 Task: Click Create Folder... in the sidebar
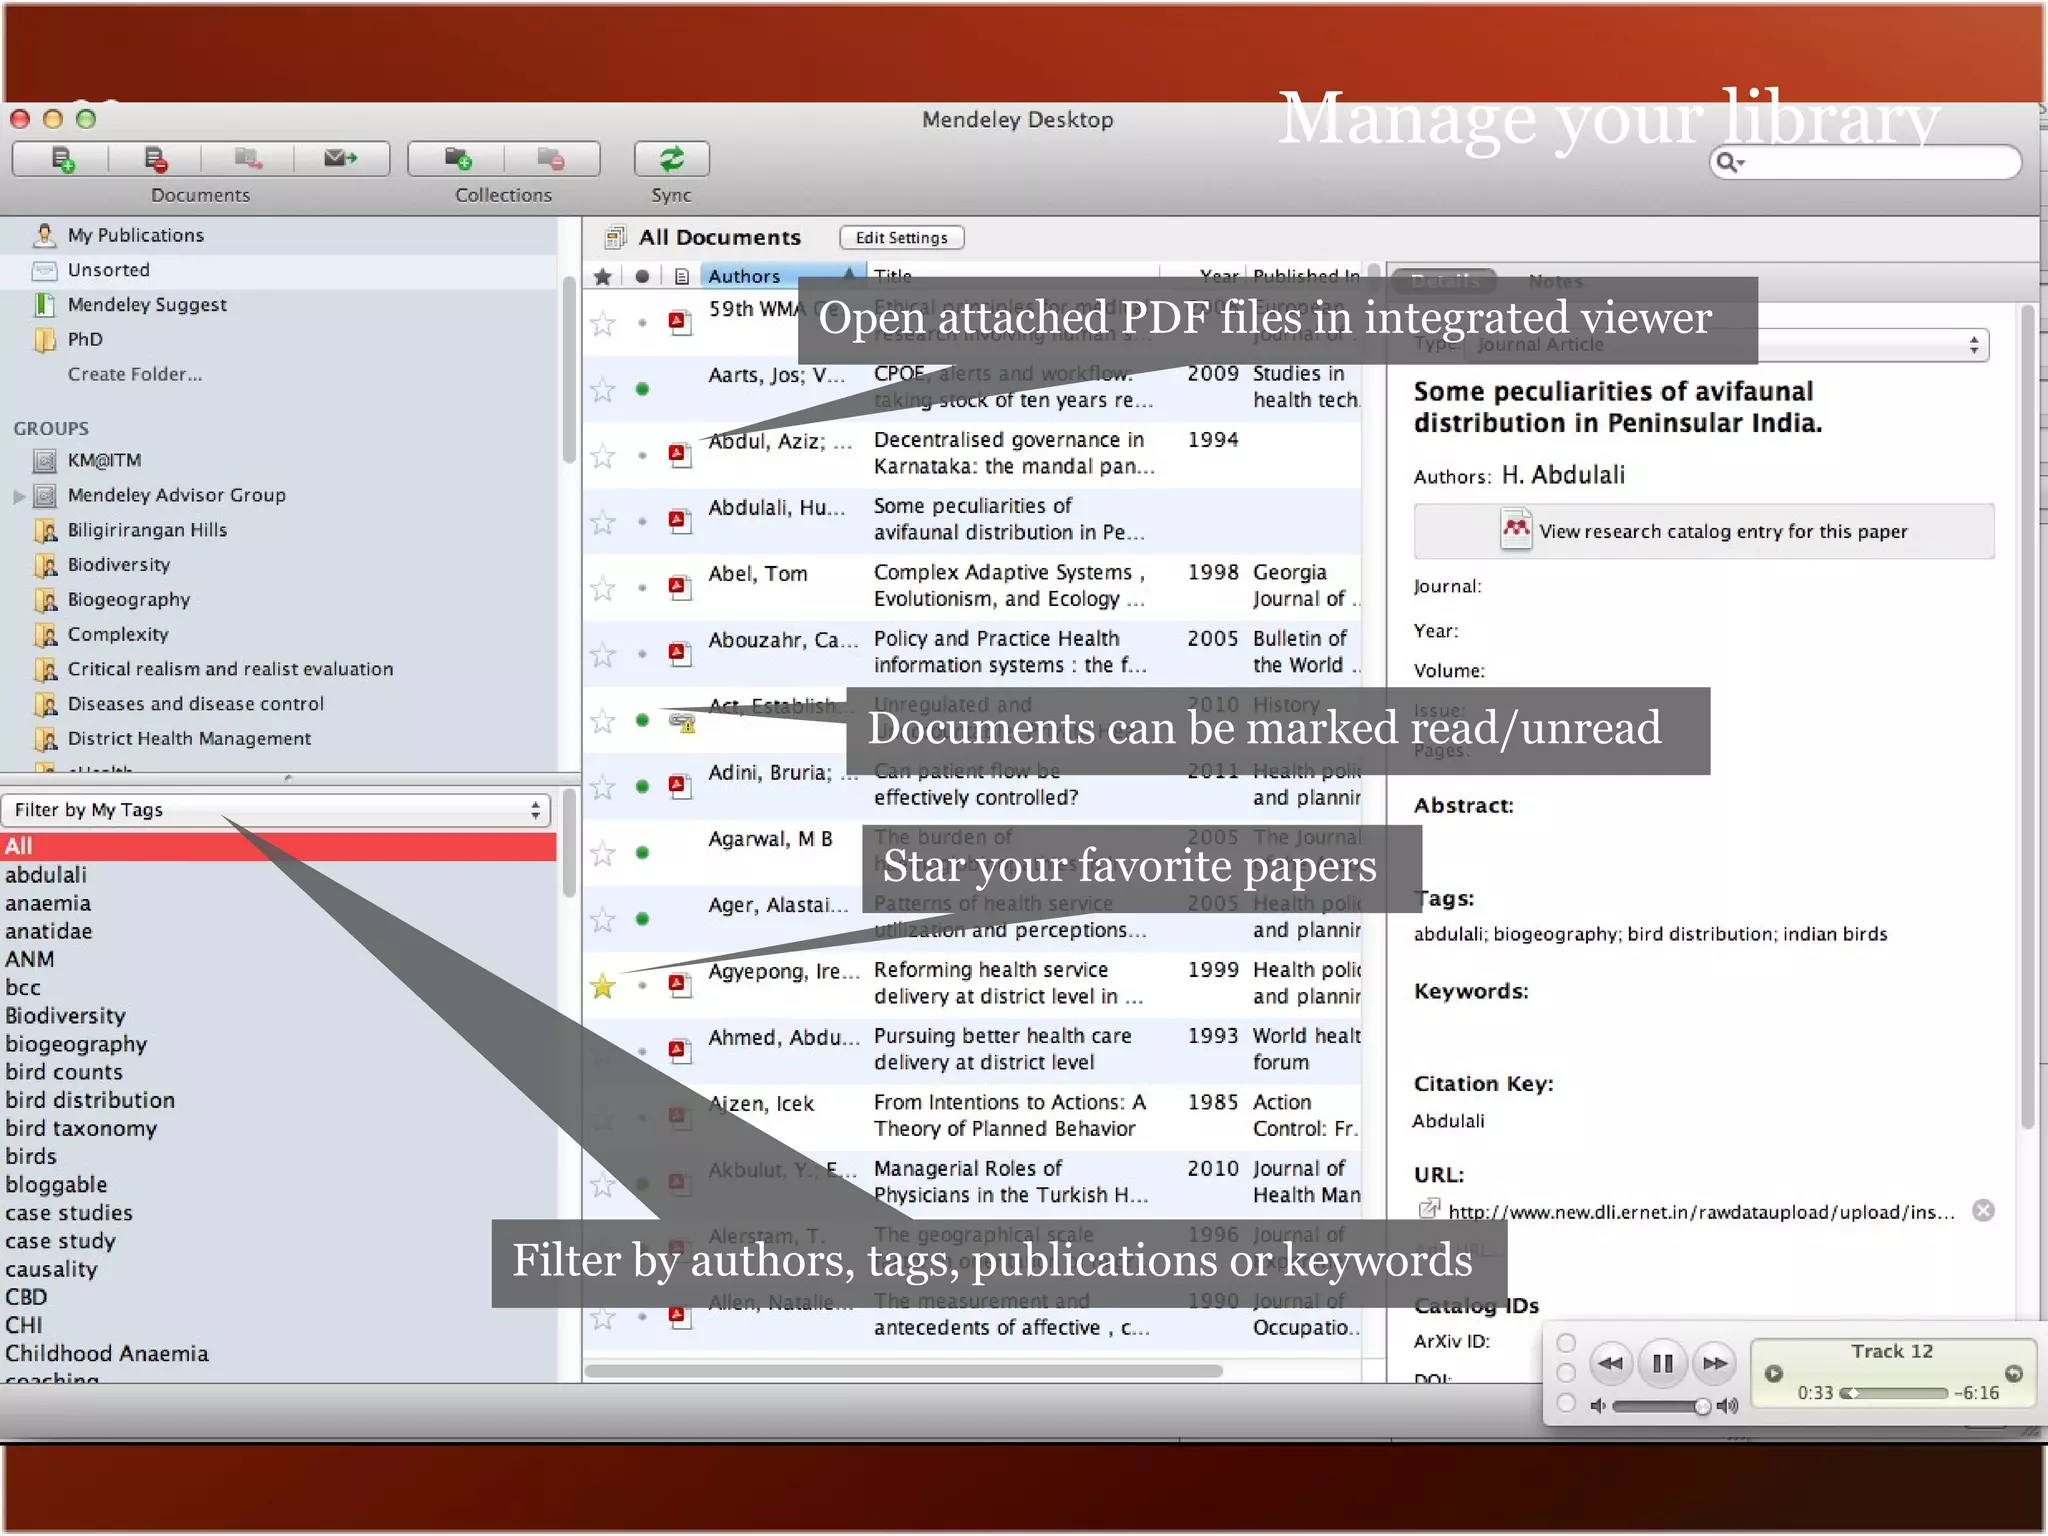[x=135, y=374]
